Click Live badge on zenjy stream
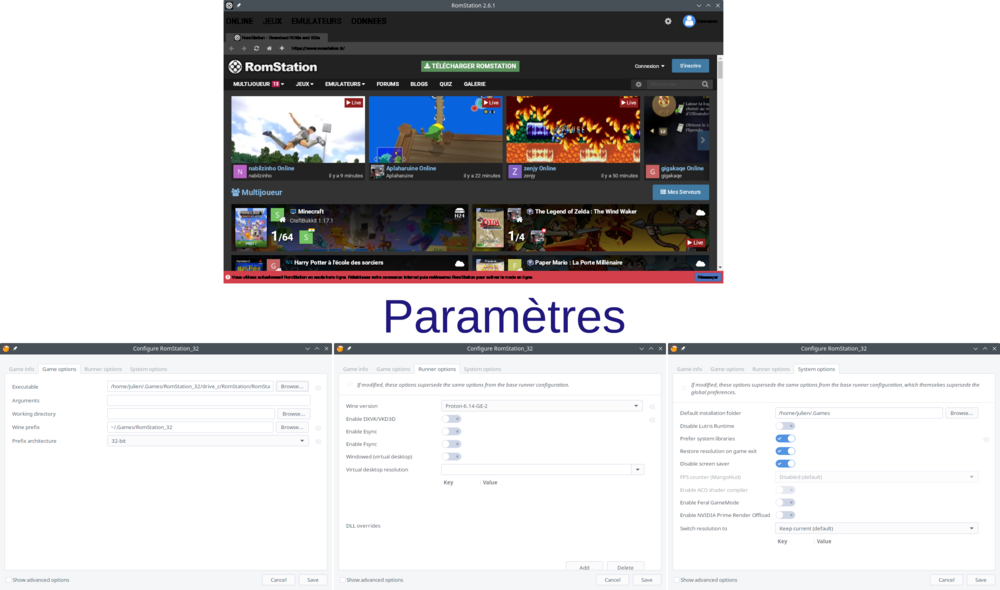The width and height of the screenshot is (1000, 590). 628,103
